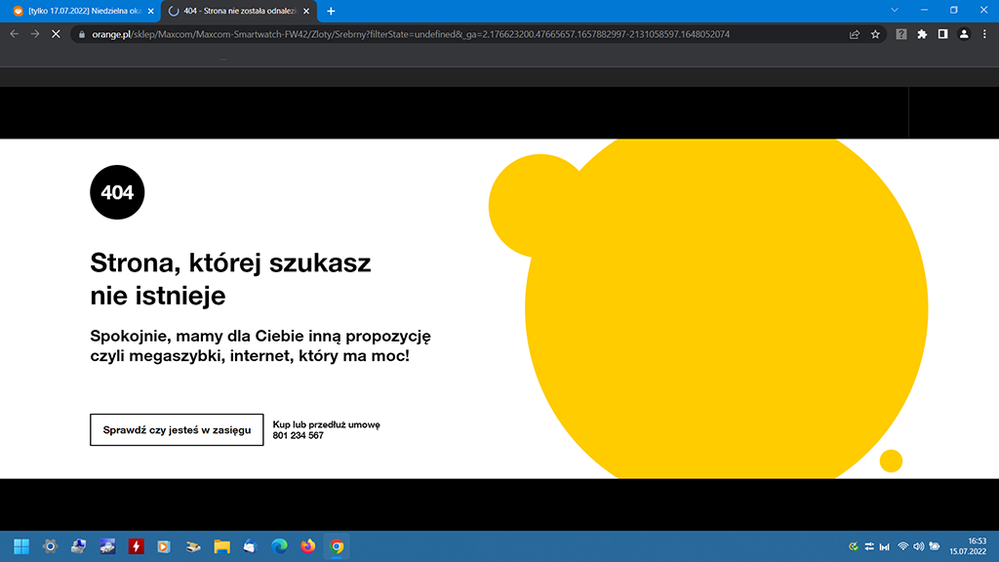Launch Firefox from the taskbar
999x562 pixels.
(x=308, y=546)
